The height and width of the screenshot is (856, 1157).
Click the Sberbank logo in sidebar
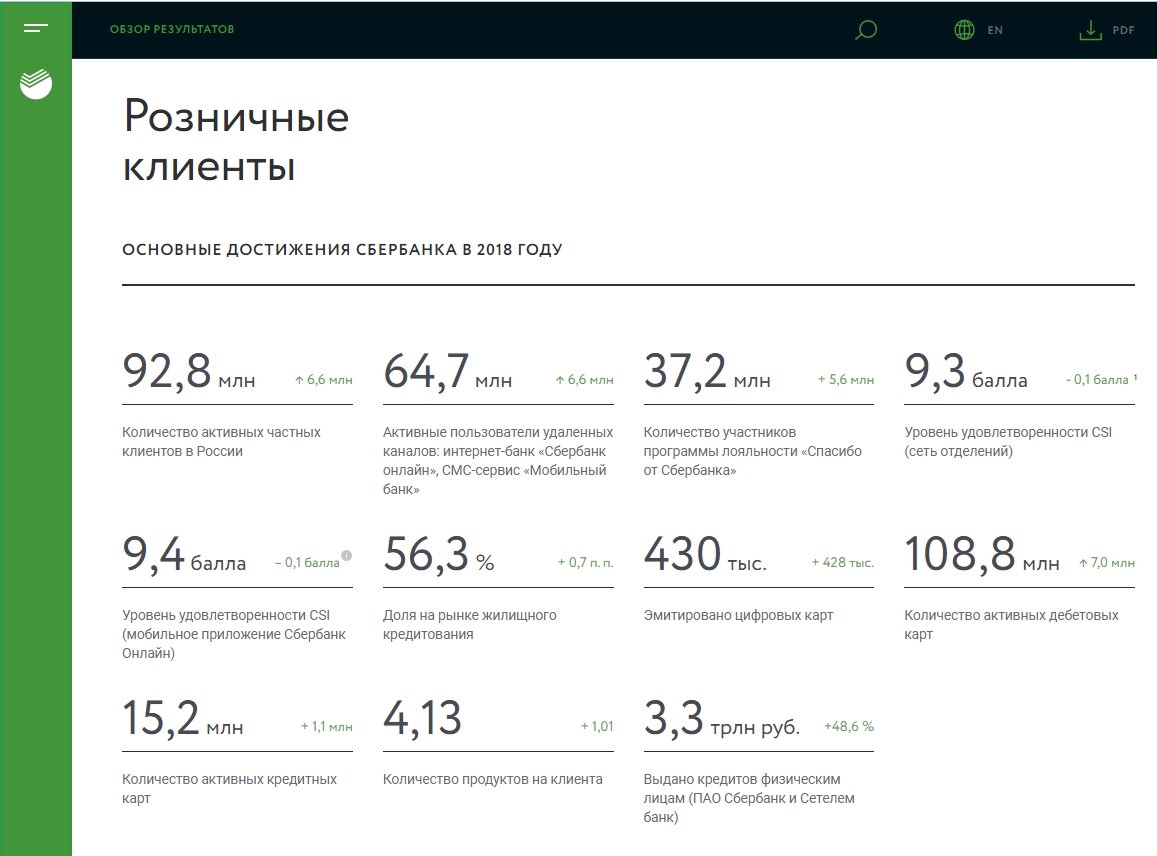(x=36, y=84)
